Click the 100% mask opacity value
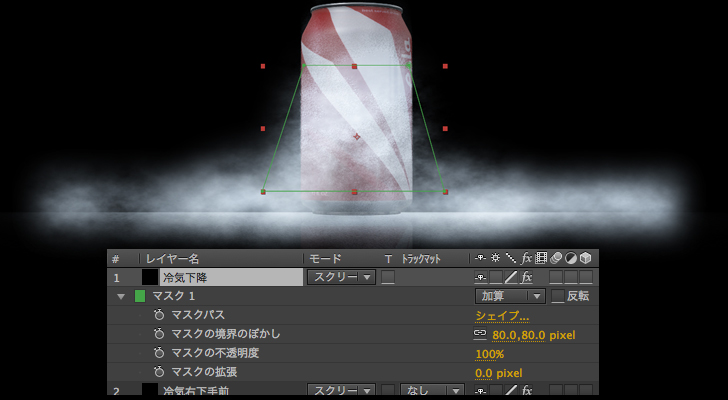Screen dimensions: 728x400 point(489,353)
